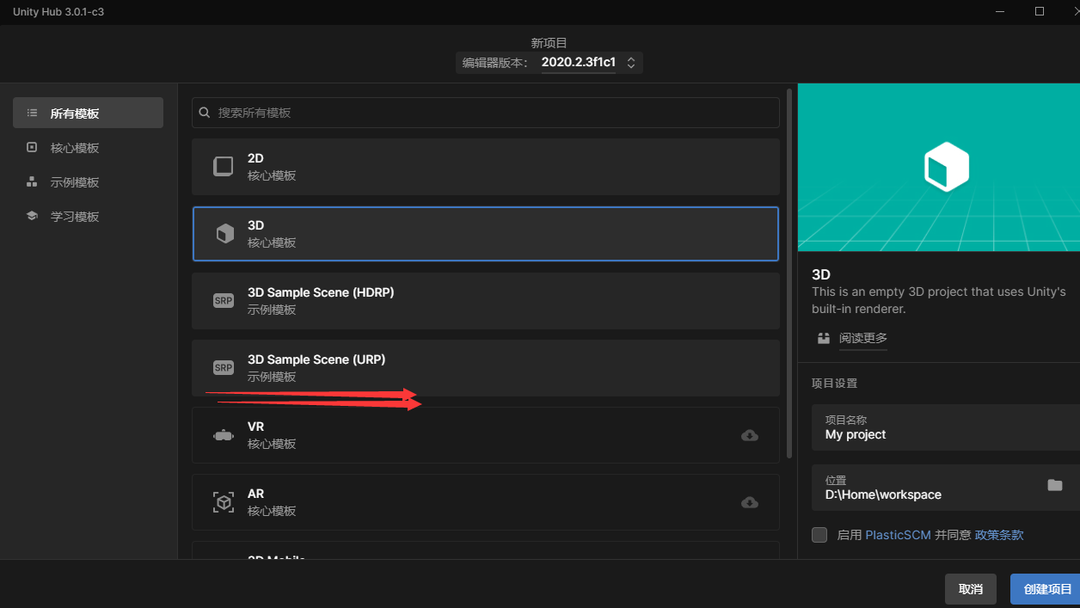Edit the 位置 D:\Home\workspace field
Viewport: 1080px width, 608px height.
click(946, 488)
